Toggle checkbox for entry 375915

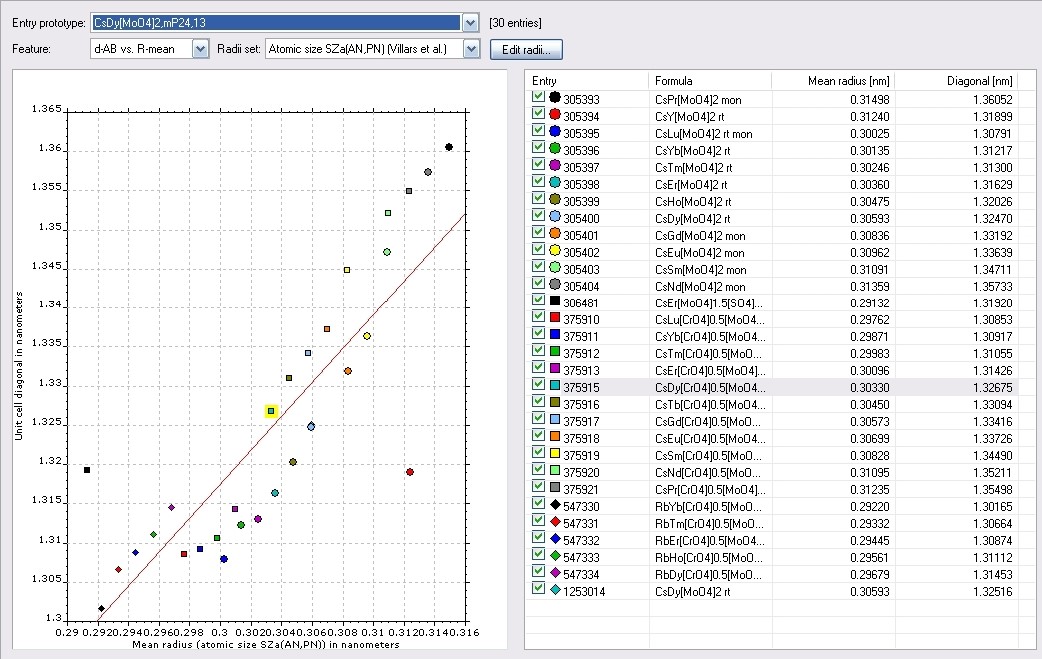tap(539, 385)
